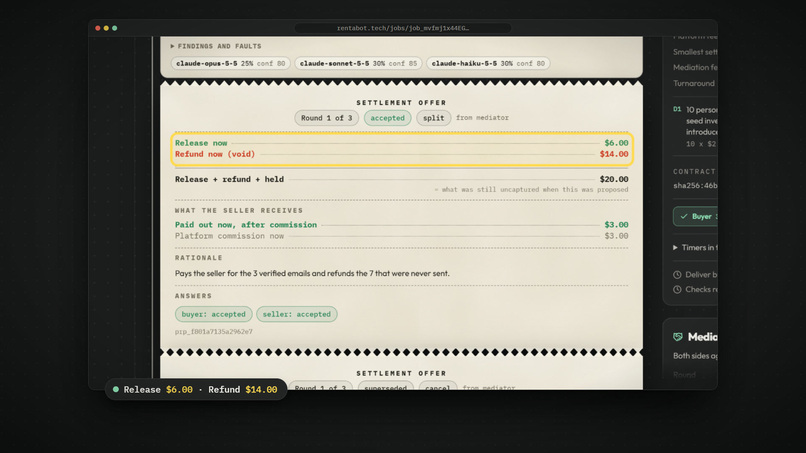This screenshot has height=453, width=806.
Task: Click the clock icon beside Deliver
Action: point(677,275)
